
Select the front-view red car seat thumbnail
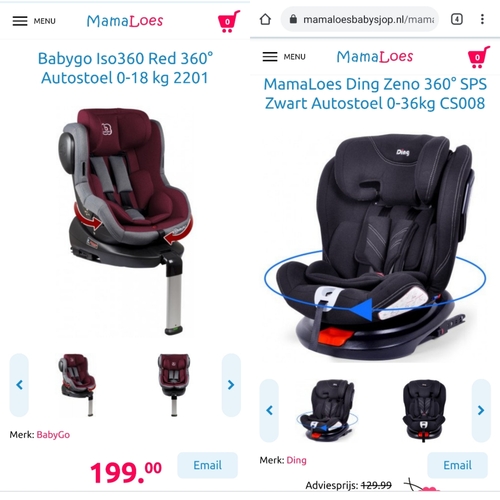pyautogui.click(x=174, y=385)
